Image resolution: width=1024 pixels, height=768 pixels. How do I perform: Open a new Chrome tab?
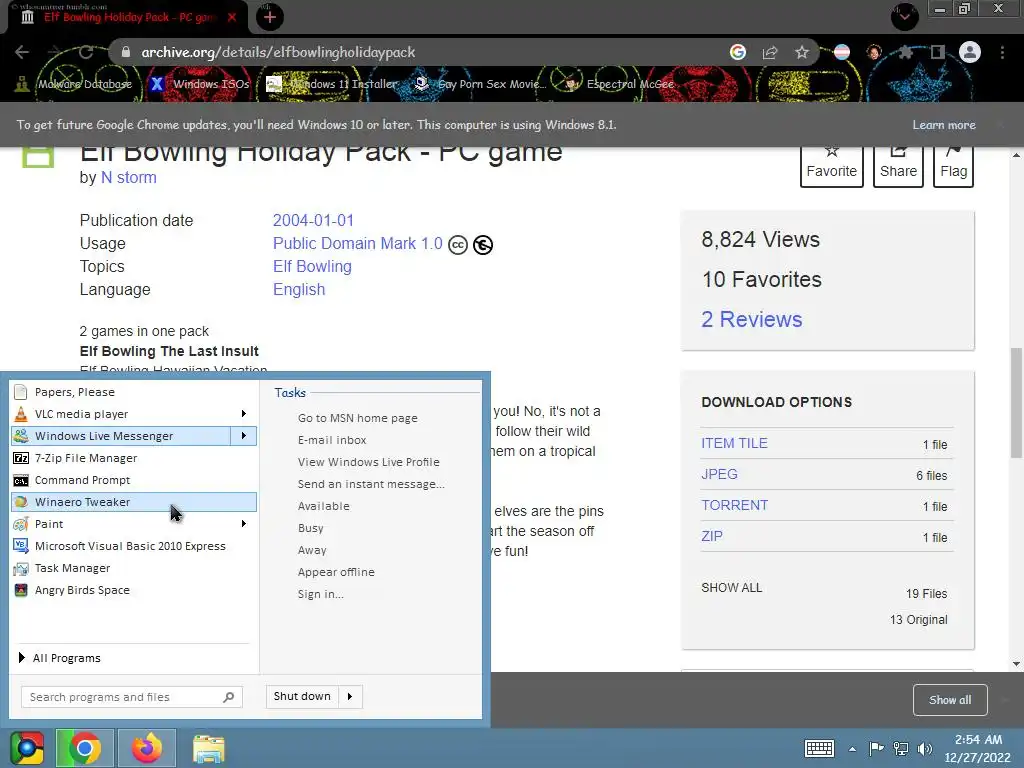tap(270, 18)
